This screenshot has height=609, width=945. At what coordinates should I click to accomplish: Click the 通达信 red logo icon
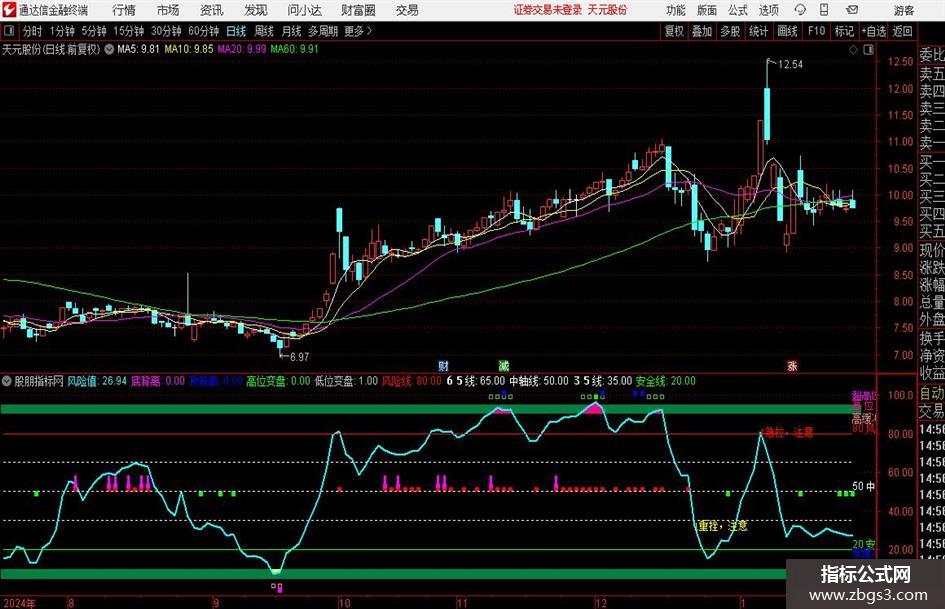8,10
